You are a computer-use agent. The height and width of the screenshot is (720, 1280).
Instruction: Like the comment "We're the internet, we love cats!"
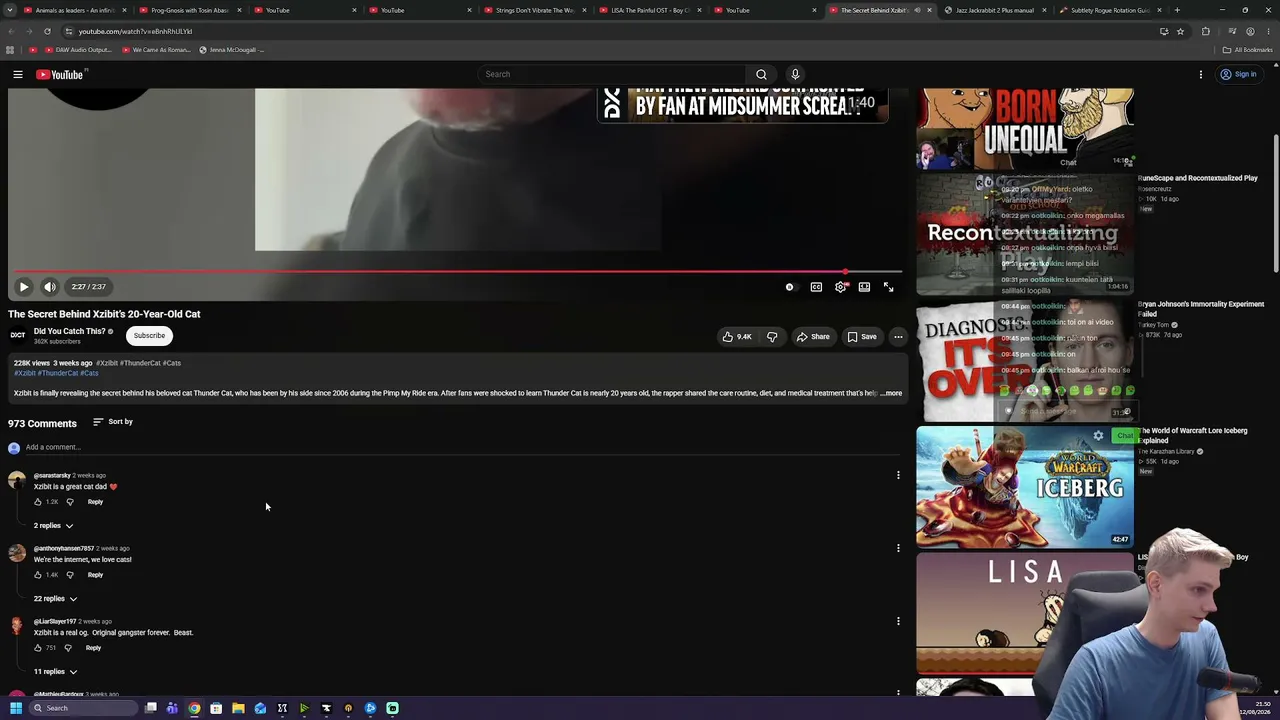click(38, 575)
